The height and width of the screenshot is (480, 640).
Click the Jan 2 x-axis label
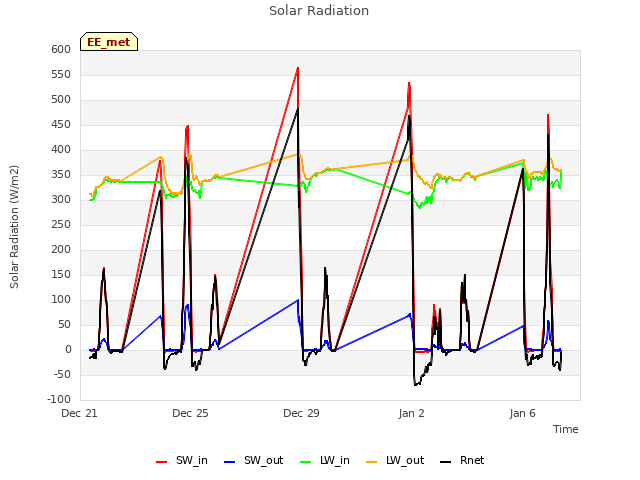coord(412,413)
